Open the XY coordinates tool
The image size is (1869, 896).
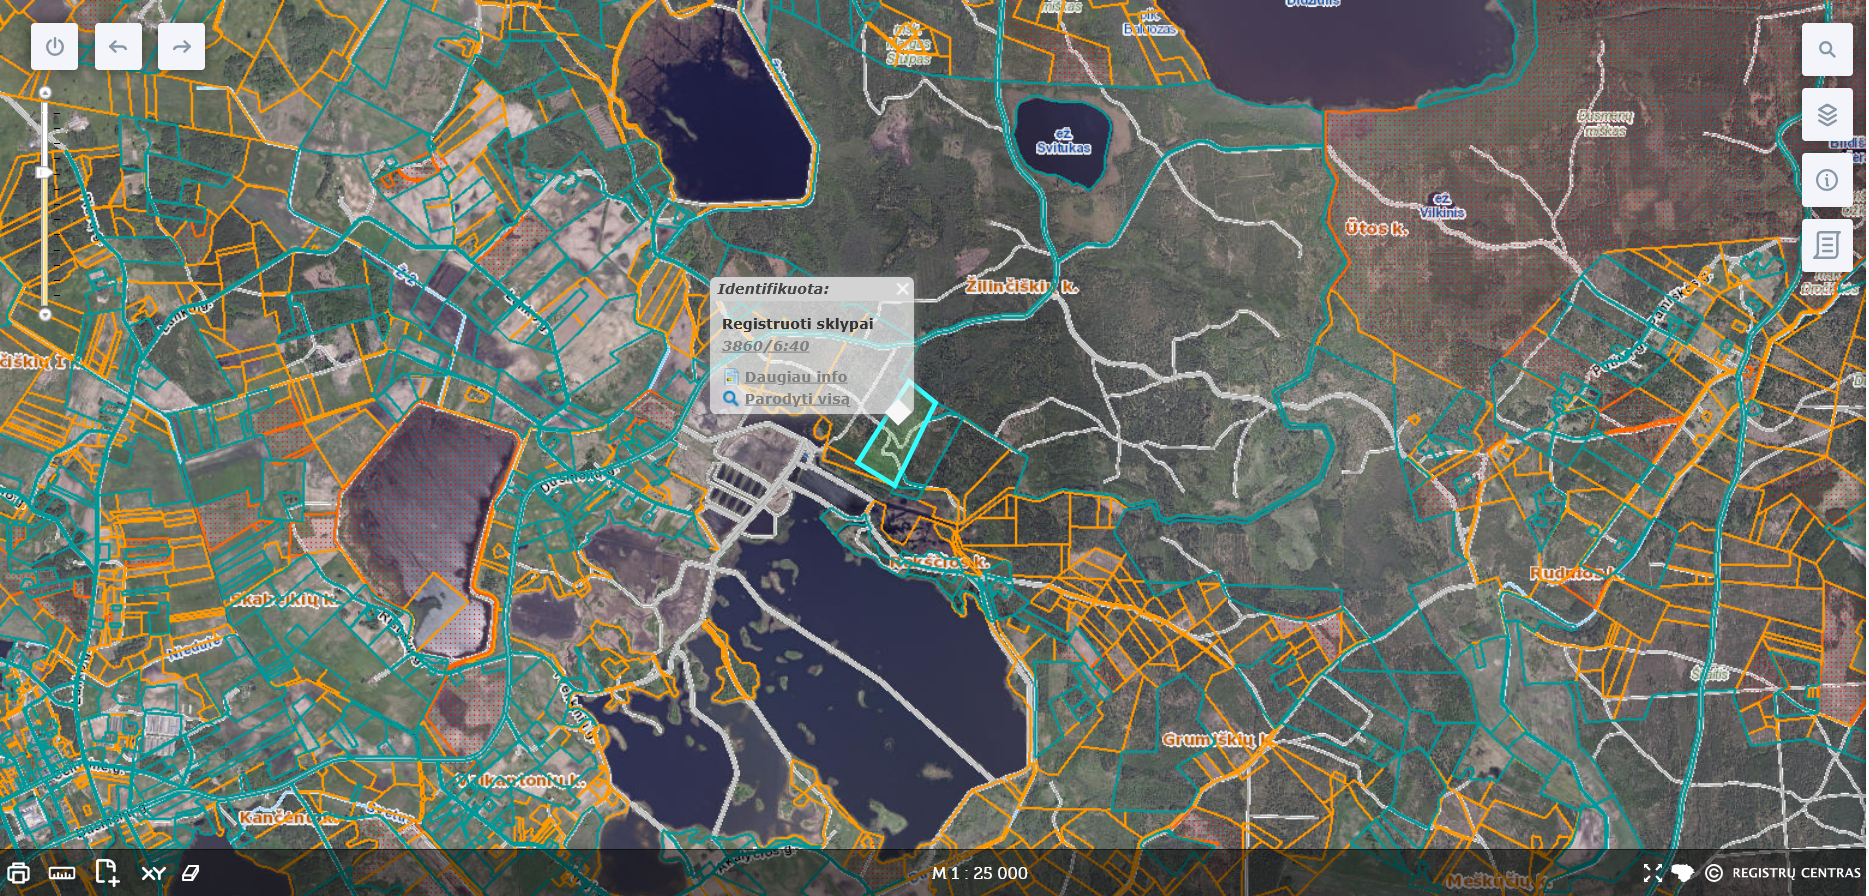(153, 873)
